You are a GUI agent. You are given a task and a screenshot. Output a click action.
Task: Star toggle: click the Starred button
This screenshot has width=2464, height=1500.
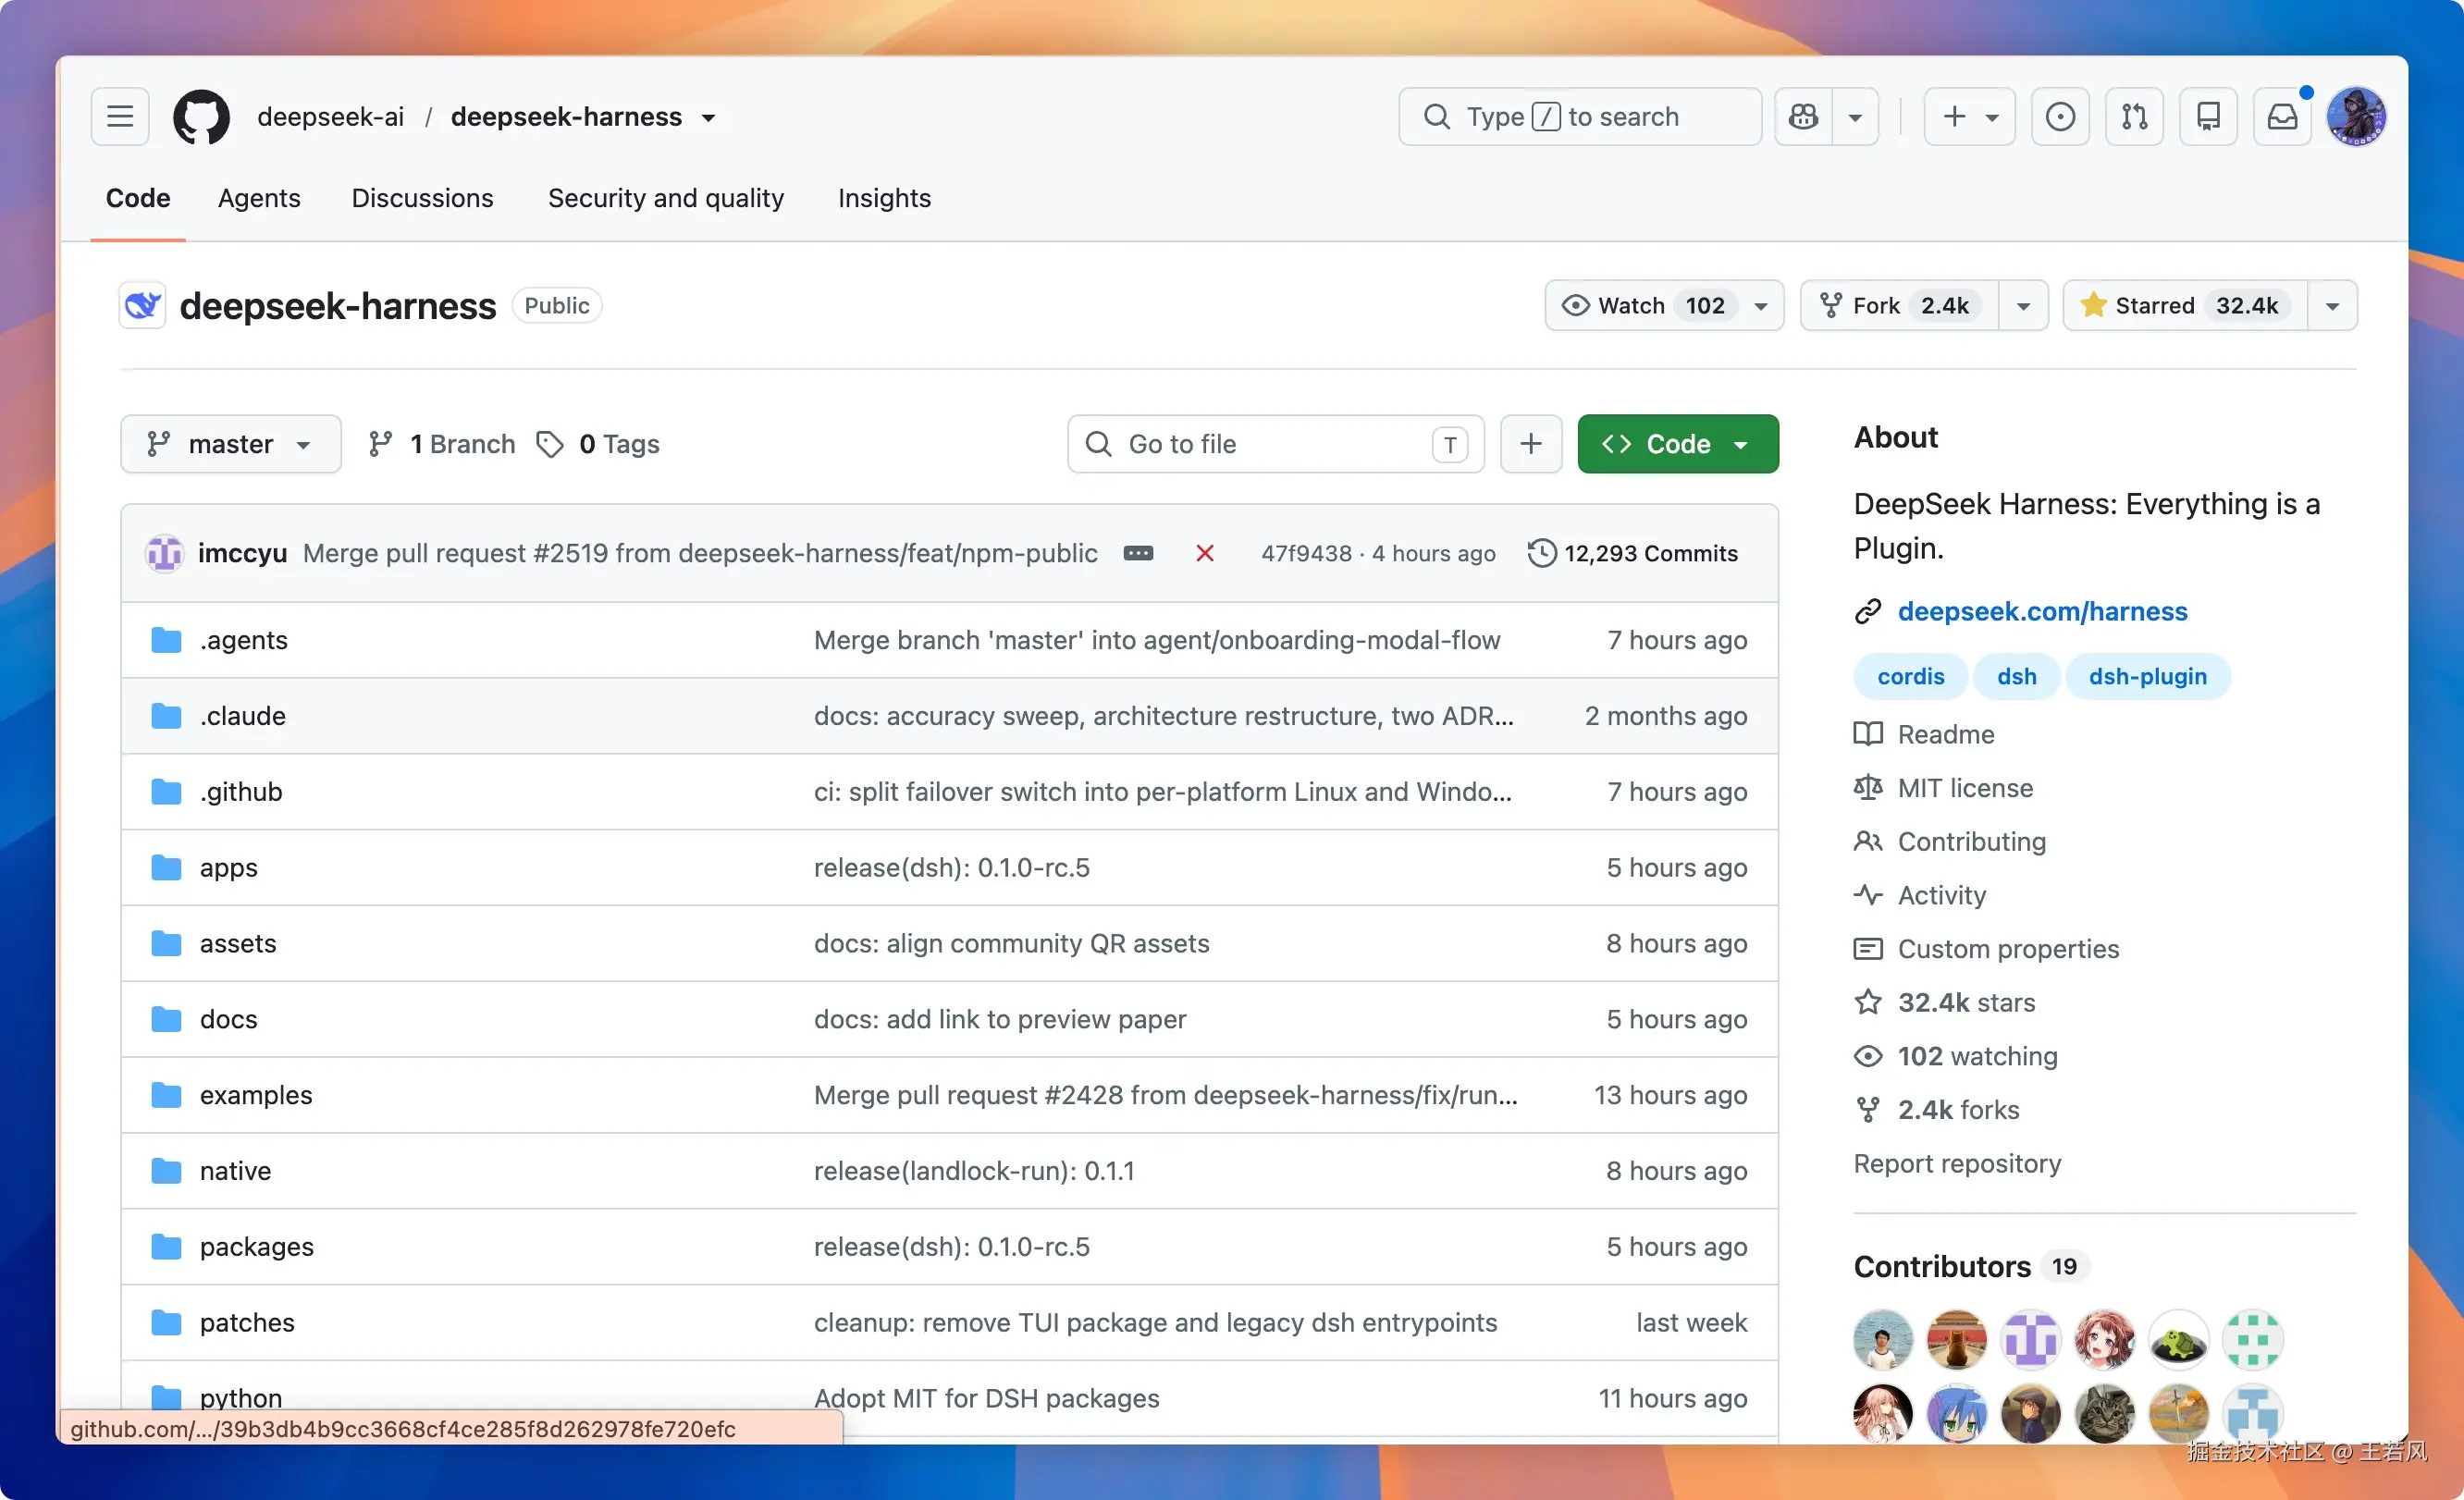click(x=2185, y=305)
